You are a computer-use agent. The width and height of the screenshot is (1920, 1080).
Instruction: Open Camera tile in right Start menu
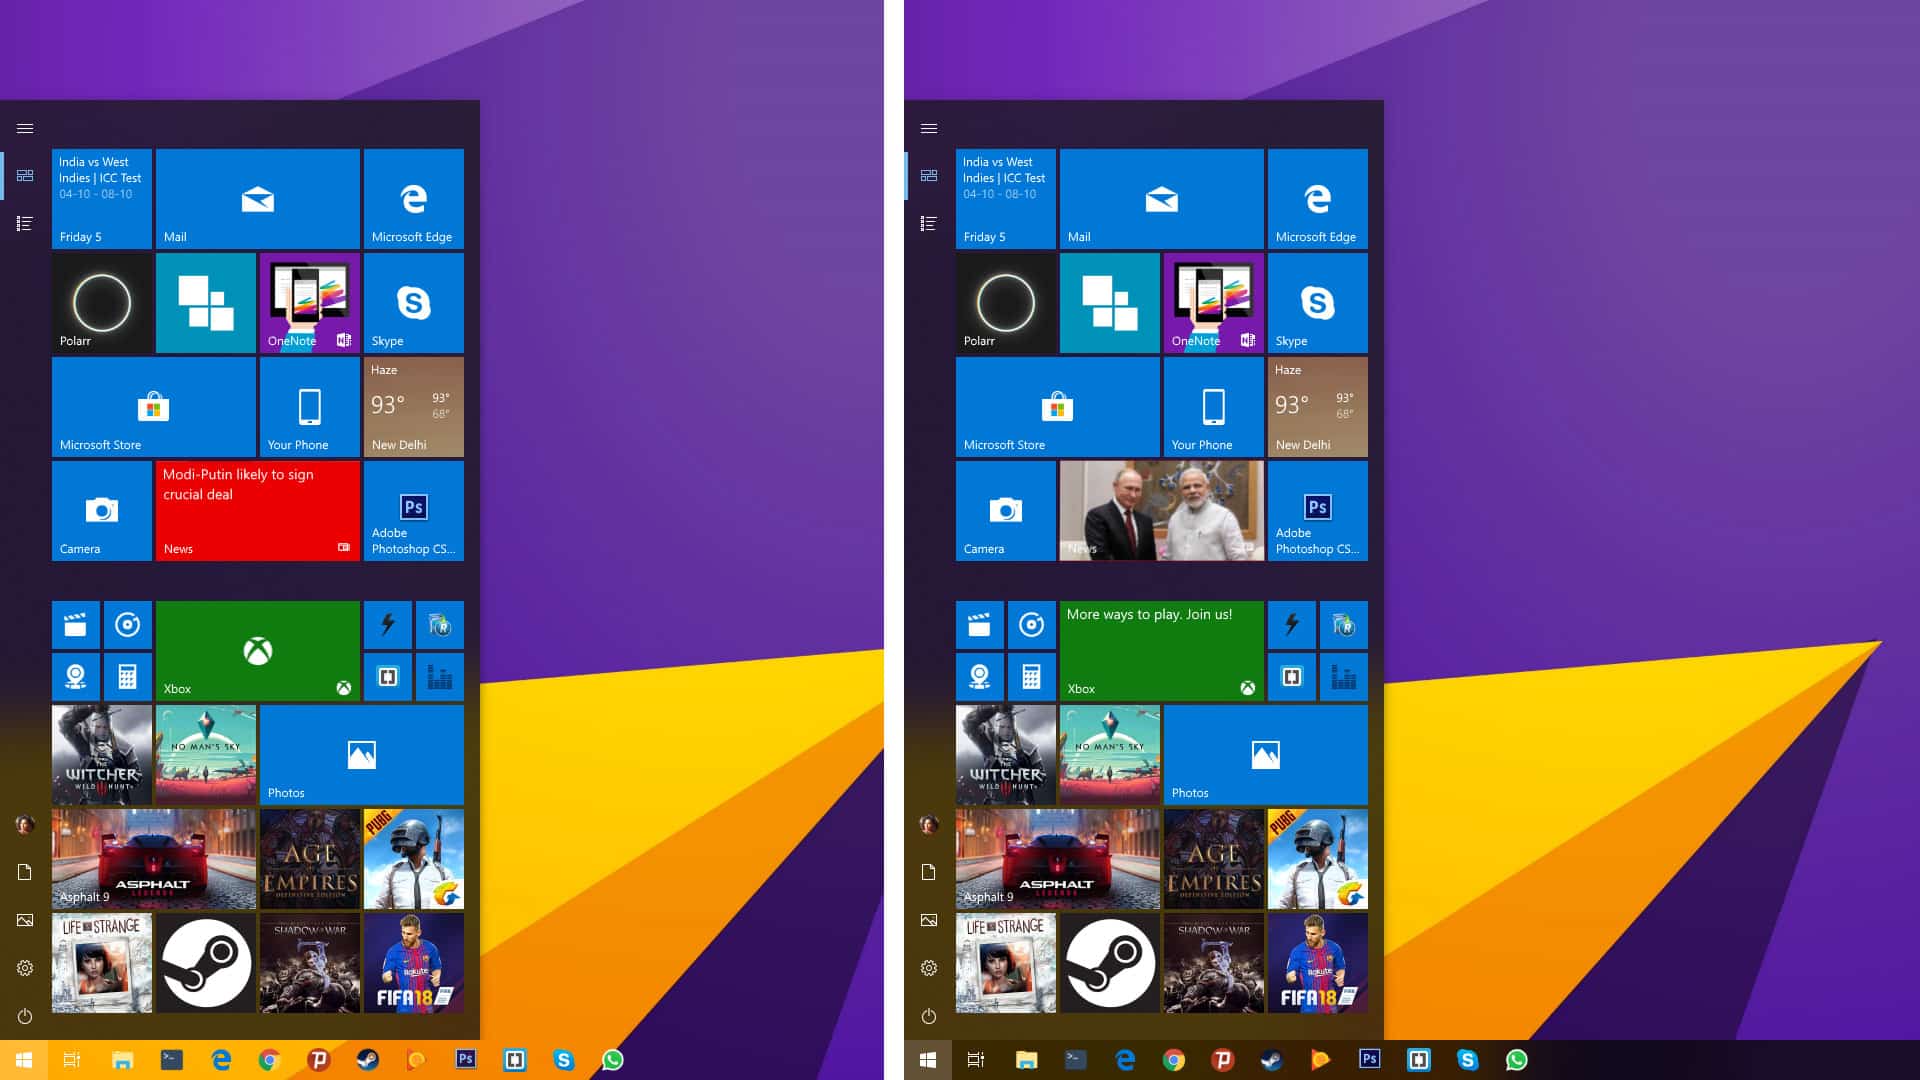(1005, 511)
